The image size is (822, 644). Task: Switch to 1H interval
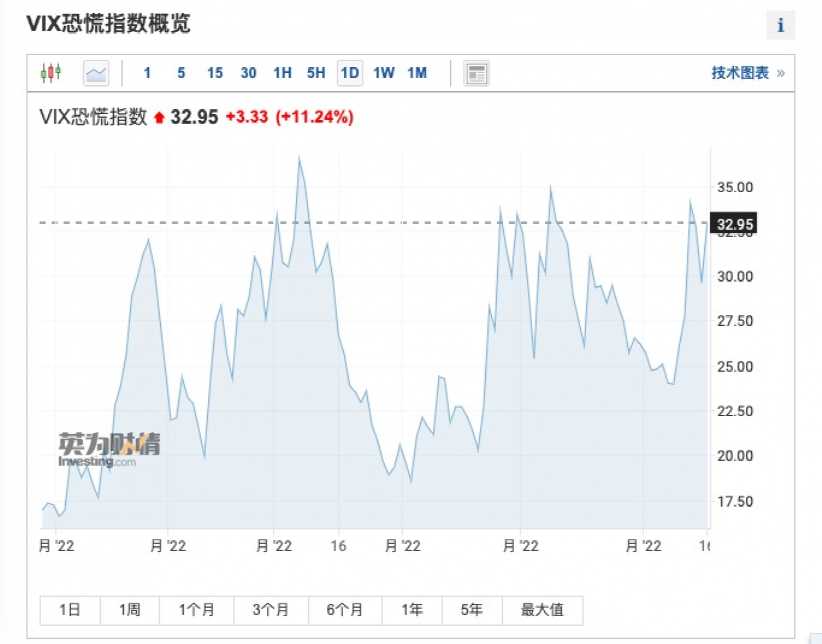point(282,73)
